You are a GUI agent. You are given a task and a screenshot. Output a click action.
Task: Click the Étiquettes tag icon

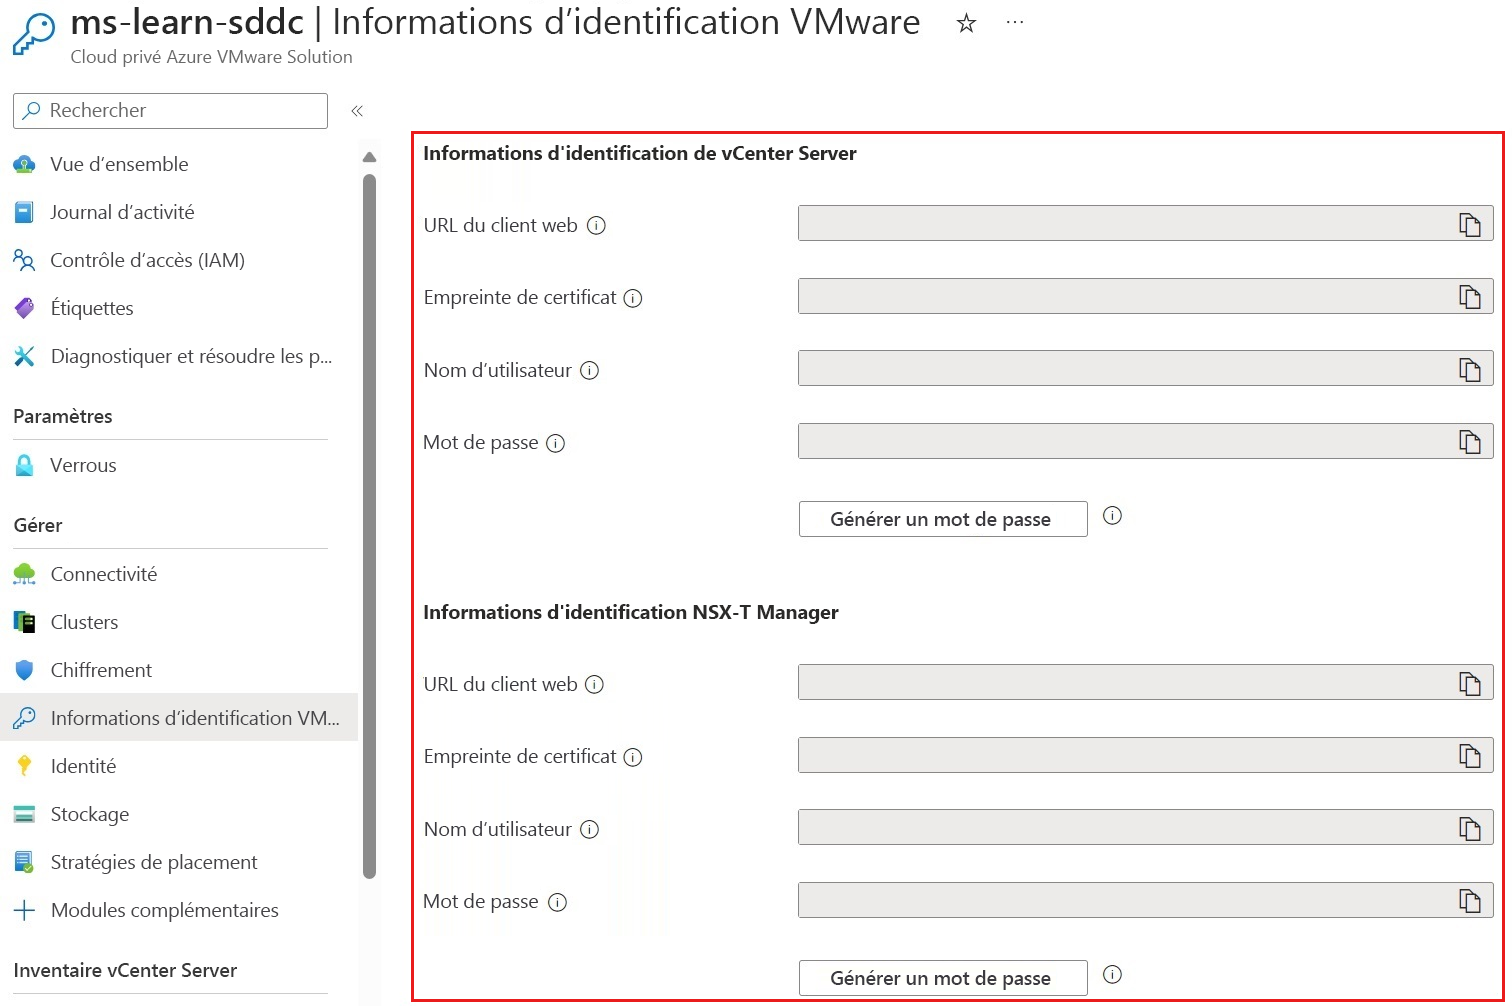click(24, 308)
